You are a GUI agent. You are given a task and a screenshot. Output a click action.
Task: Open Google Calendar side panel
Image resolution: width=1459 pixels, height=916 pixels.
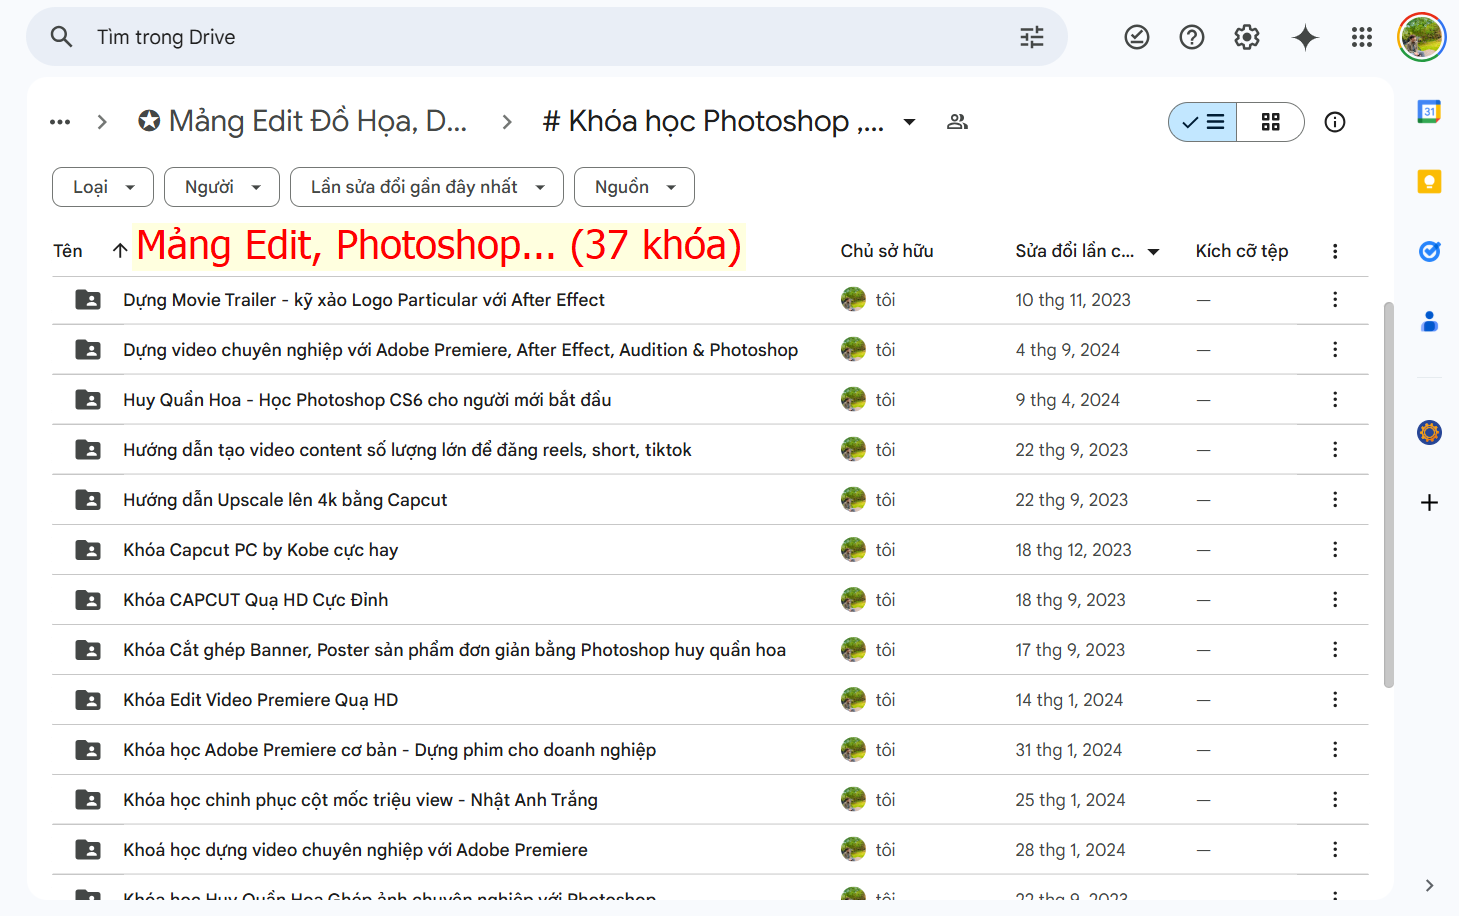point(1429,111)
